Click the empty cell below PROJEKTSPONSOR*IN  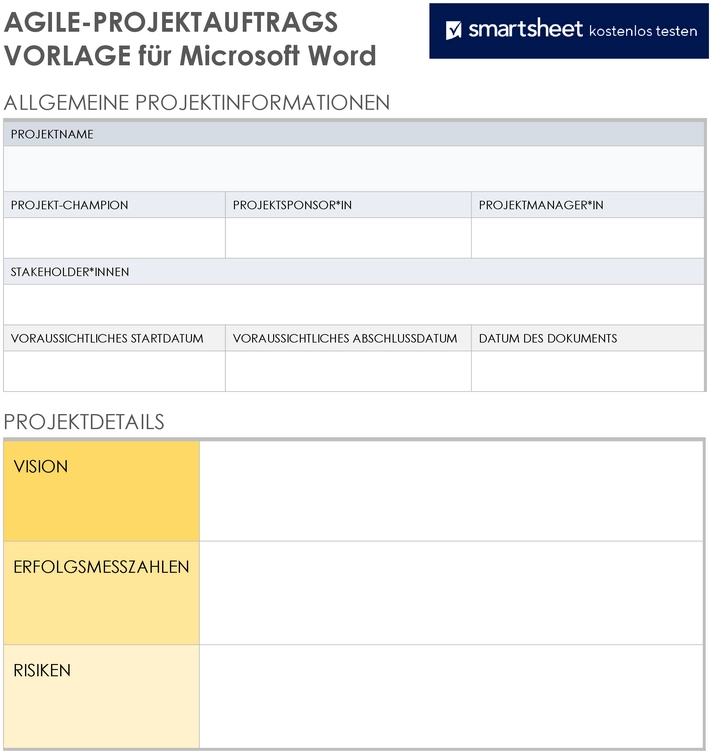click(348, 238)
